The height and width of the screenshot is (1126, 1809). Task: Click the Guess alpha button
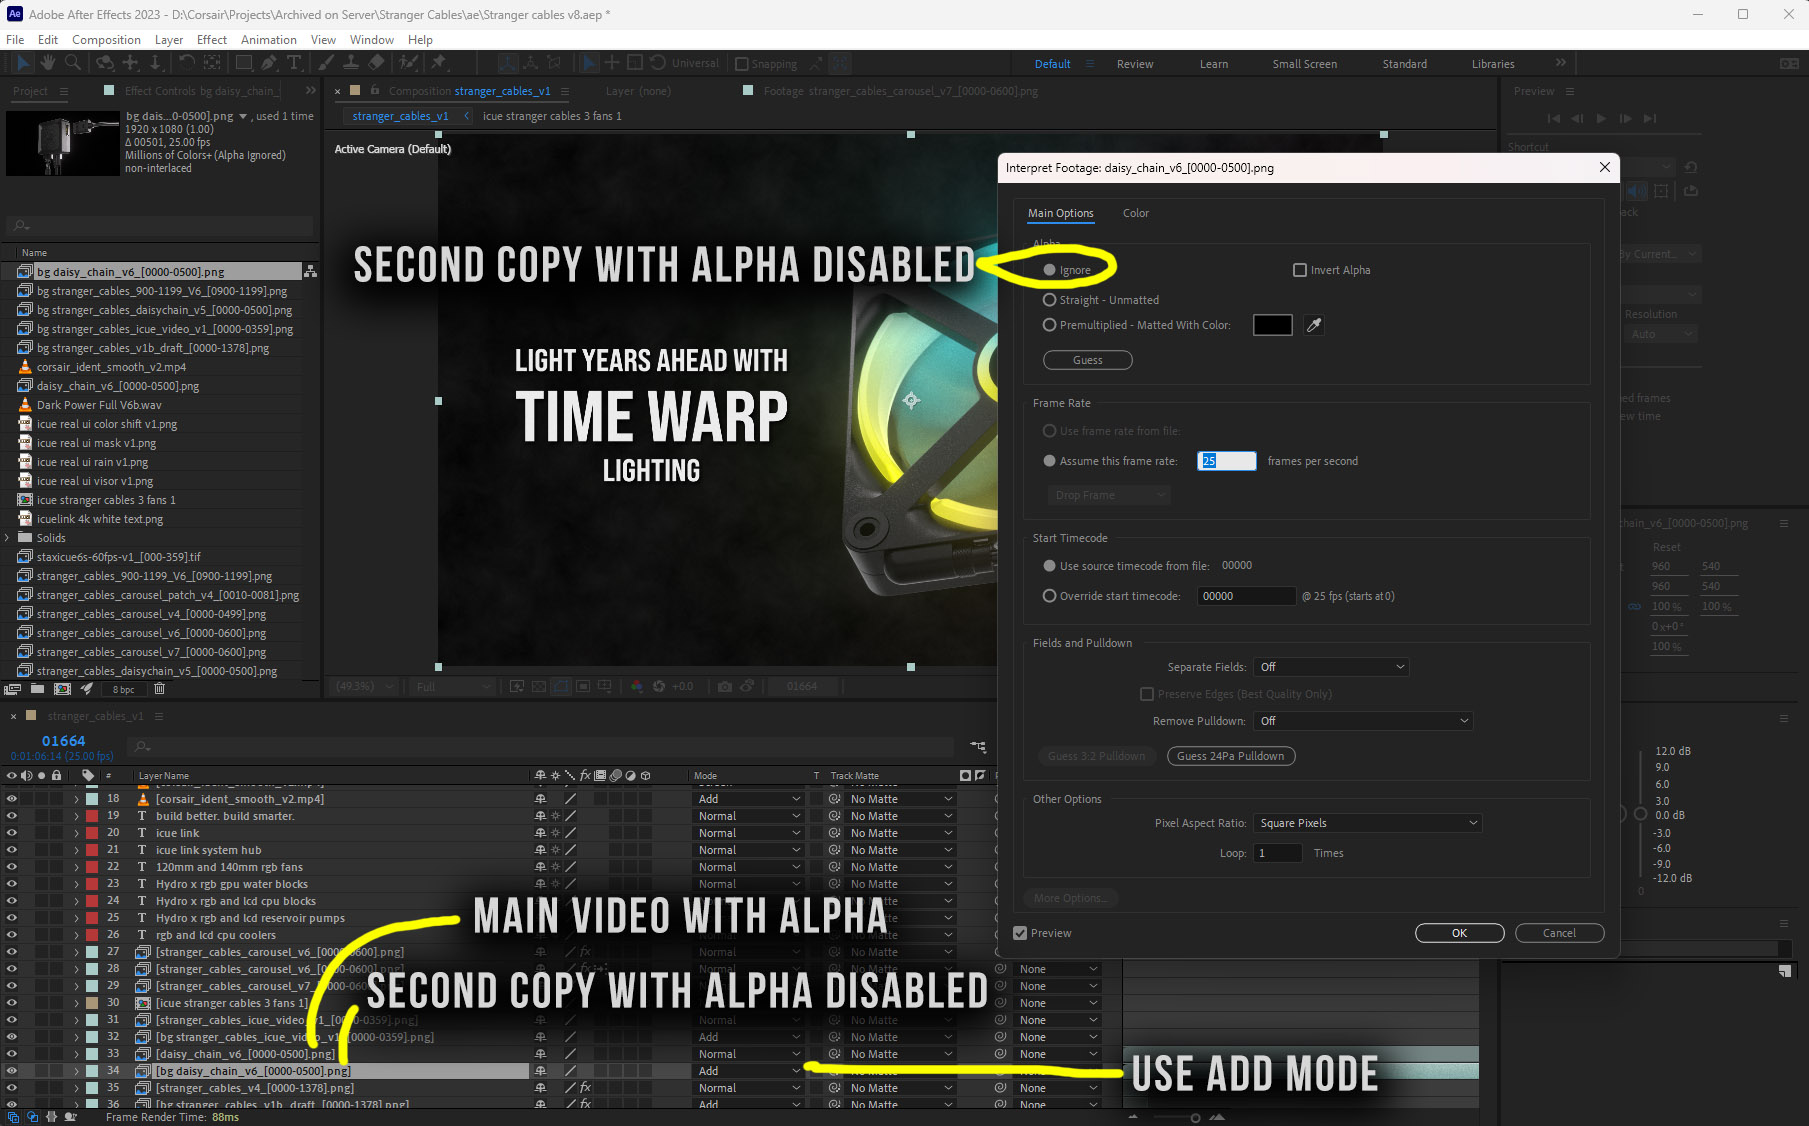tap(1088, 360)
